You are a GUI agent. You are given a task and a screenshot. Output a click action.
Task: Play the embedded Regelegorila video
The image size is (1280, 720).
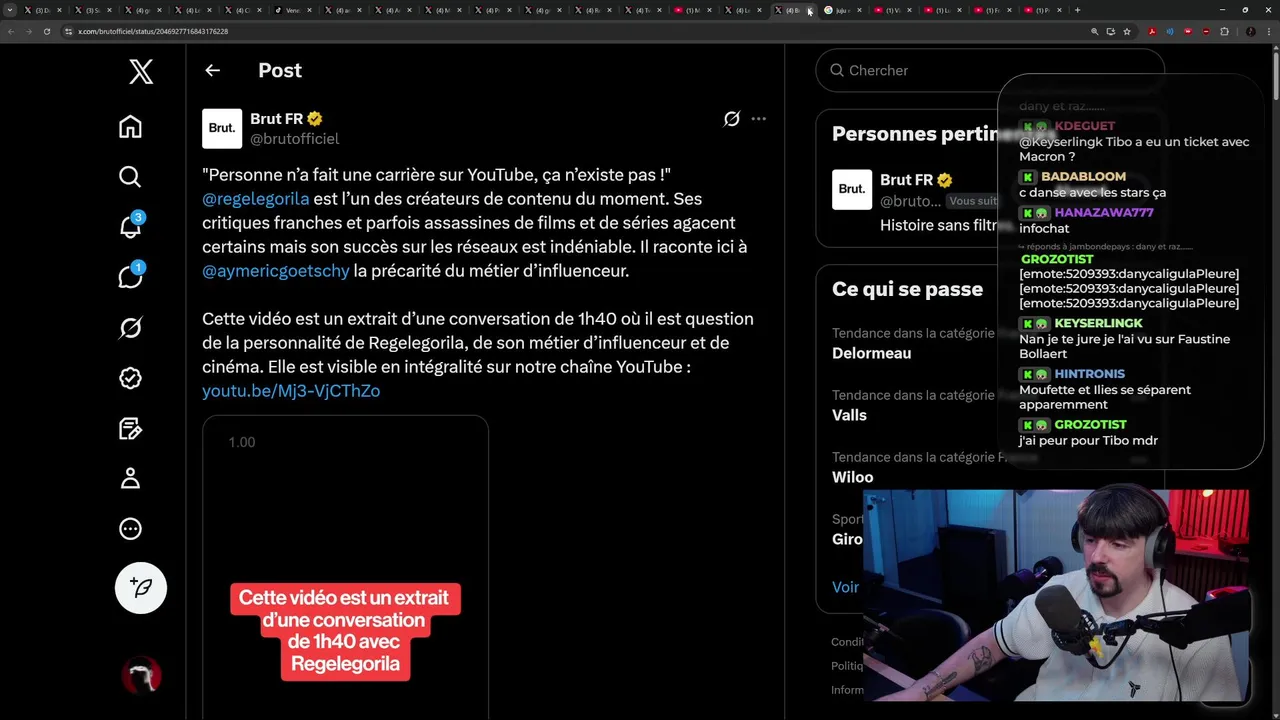point(345,568)
